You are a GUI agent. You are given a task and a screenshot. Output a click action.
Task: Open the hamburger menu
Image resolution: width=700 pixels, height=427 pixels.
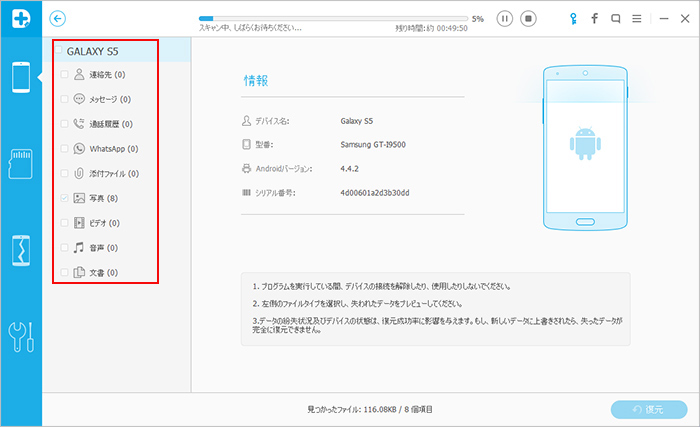tap(637, 19)
